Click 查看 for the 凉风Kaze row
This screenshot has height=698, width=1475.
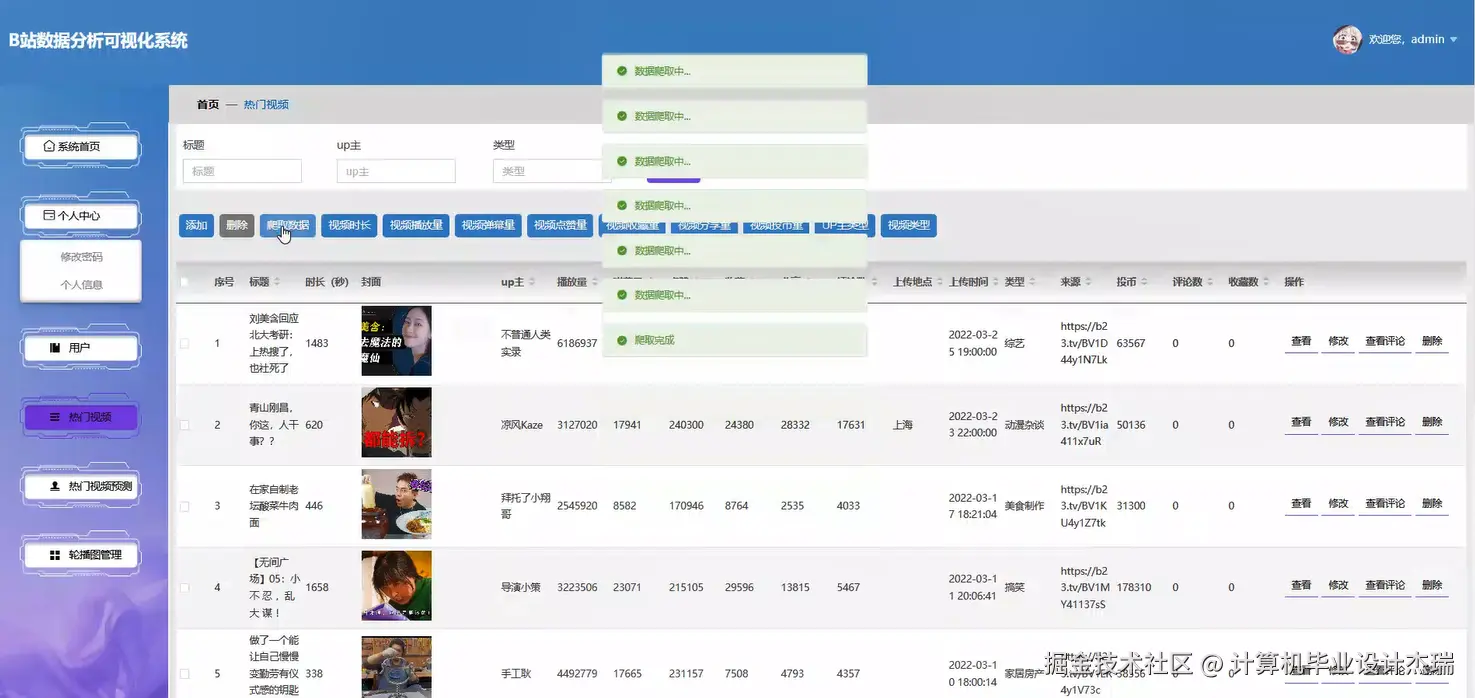[1301, 423]
